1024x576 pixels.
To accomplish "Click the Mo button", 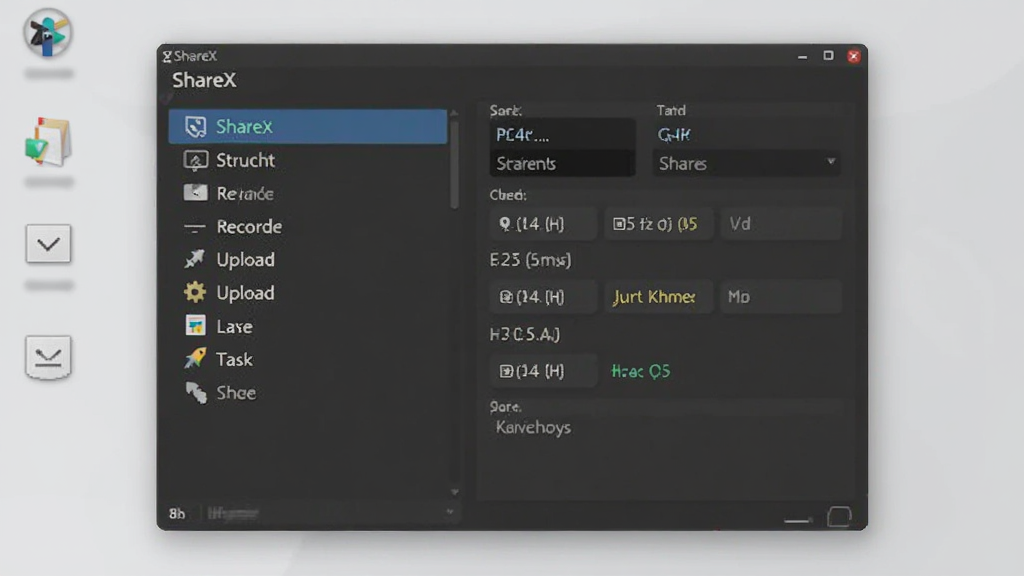I will 780,297.
